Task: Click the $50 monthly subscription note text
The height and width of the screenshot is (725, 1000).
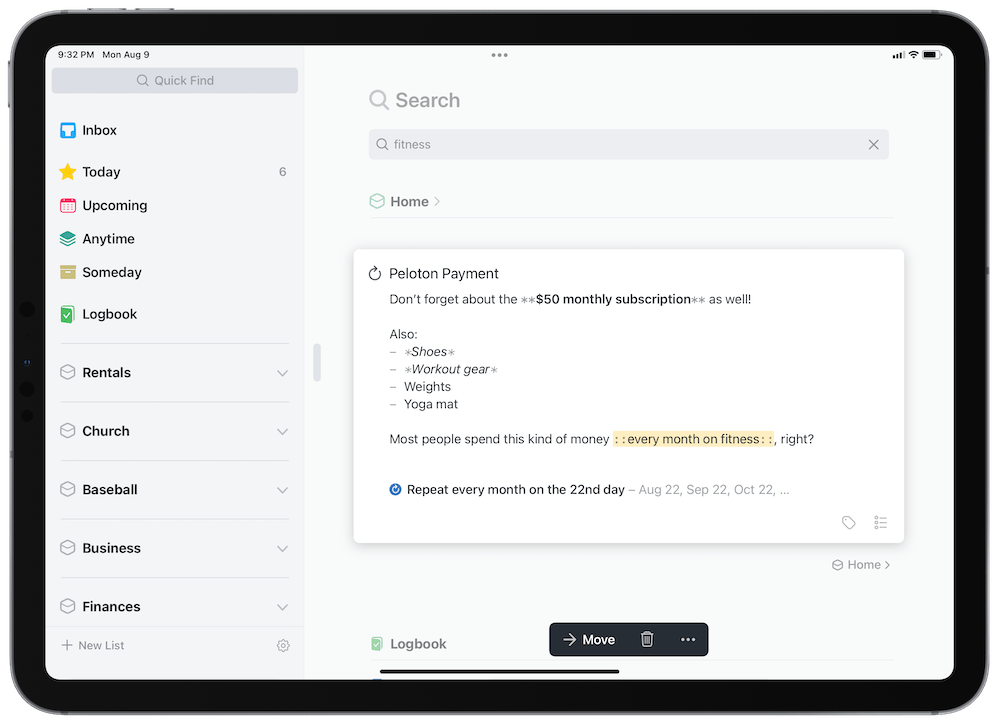Action: click(x=613, y=299)
